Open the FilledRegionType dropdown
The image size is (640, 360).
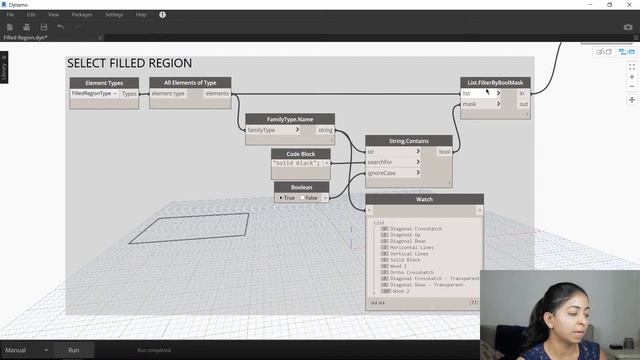94,93
